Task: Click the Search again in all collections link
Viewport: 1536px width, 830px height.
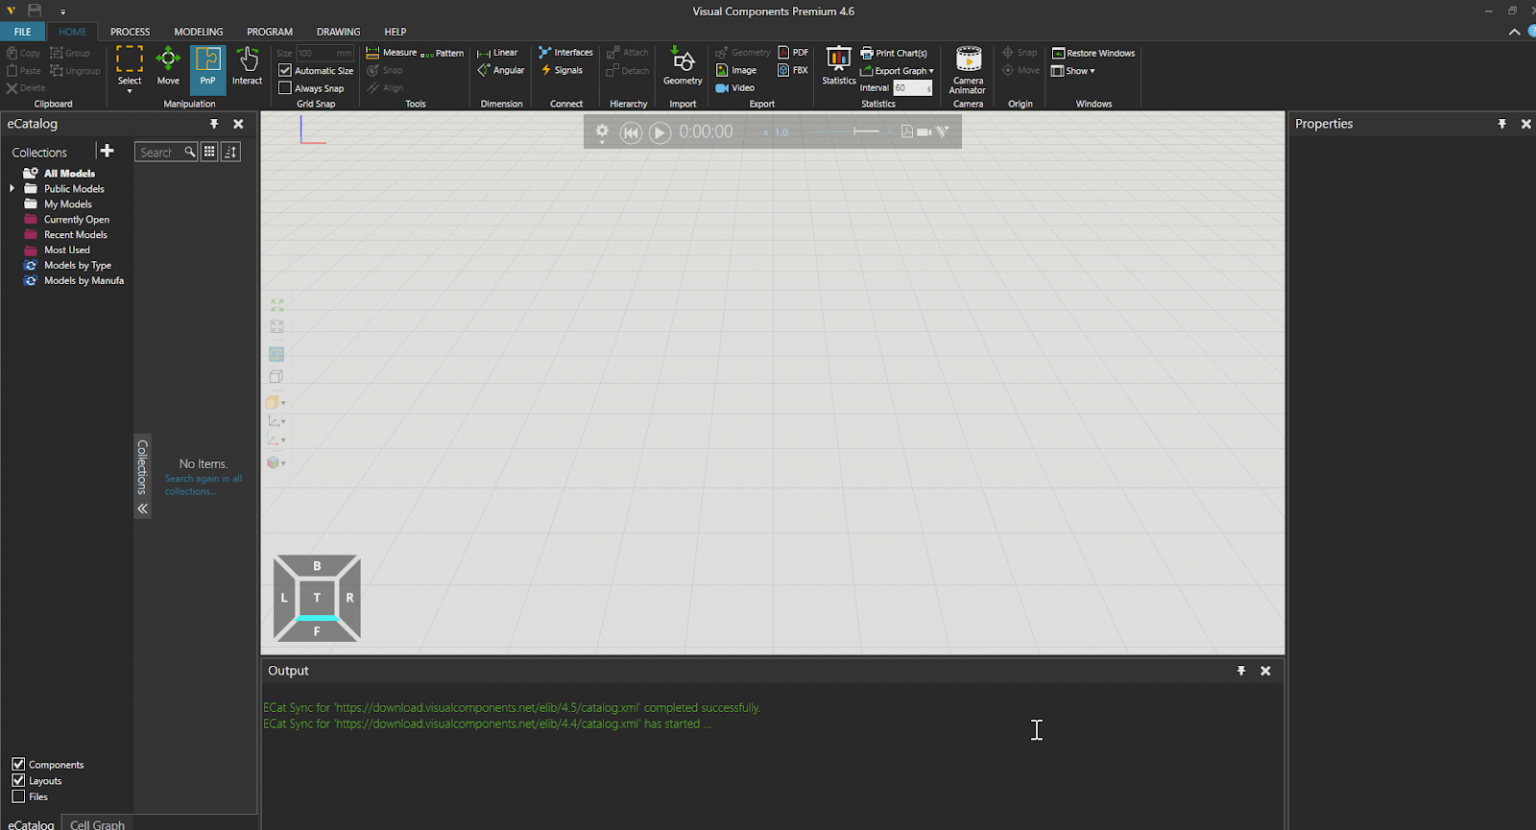Action: click(204, 484)
